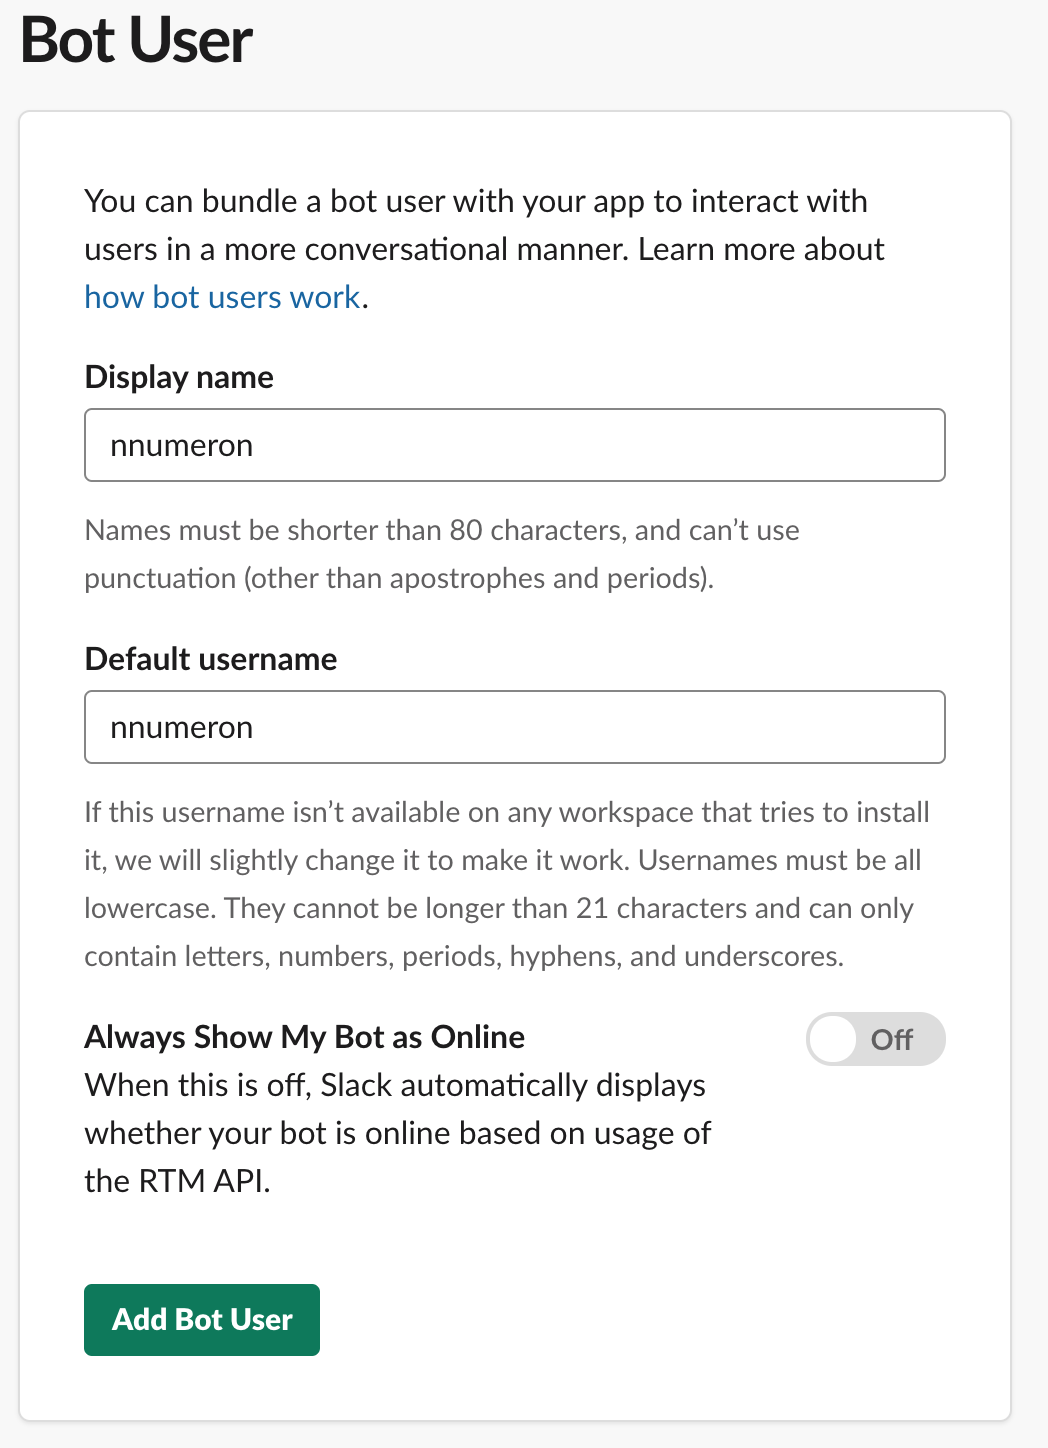
Task: Click the RTM API description text
Action: pyautogui.click(x=398, y=1133)
